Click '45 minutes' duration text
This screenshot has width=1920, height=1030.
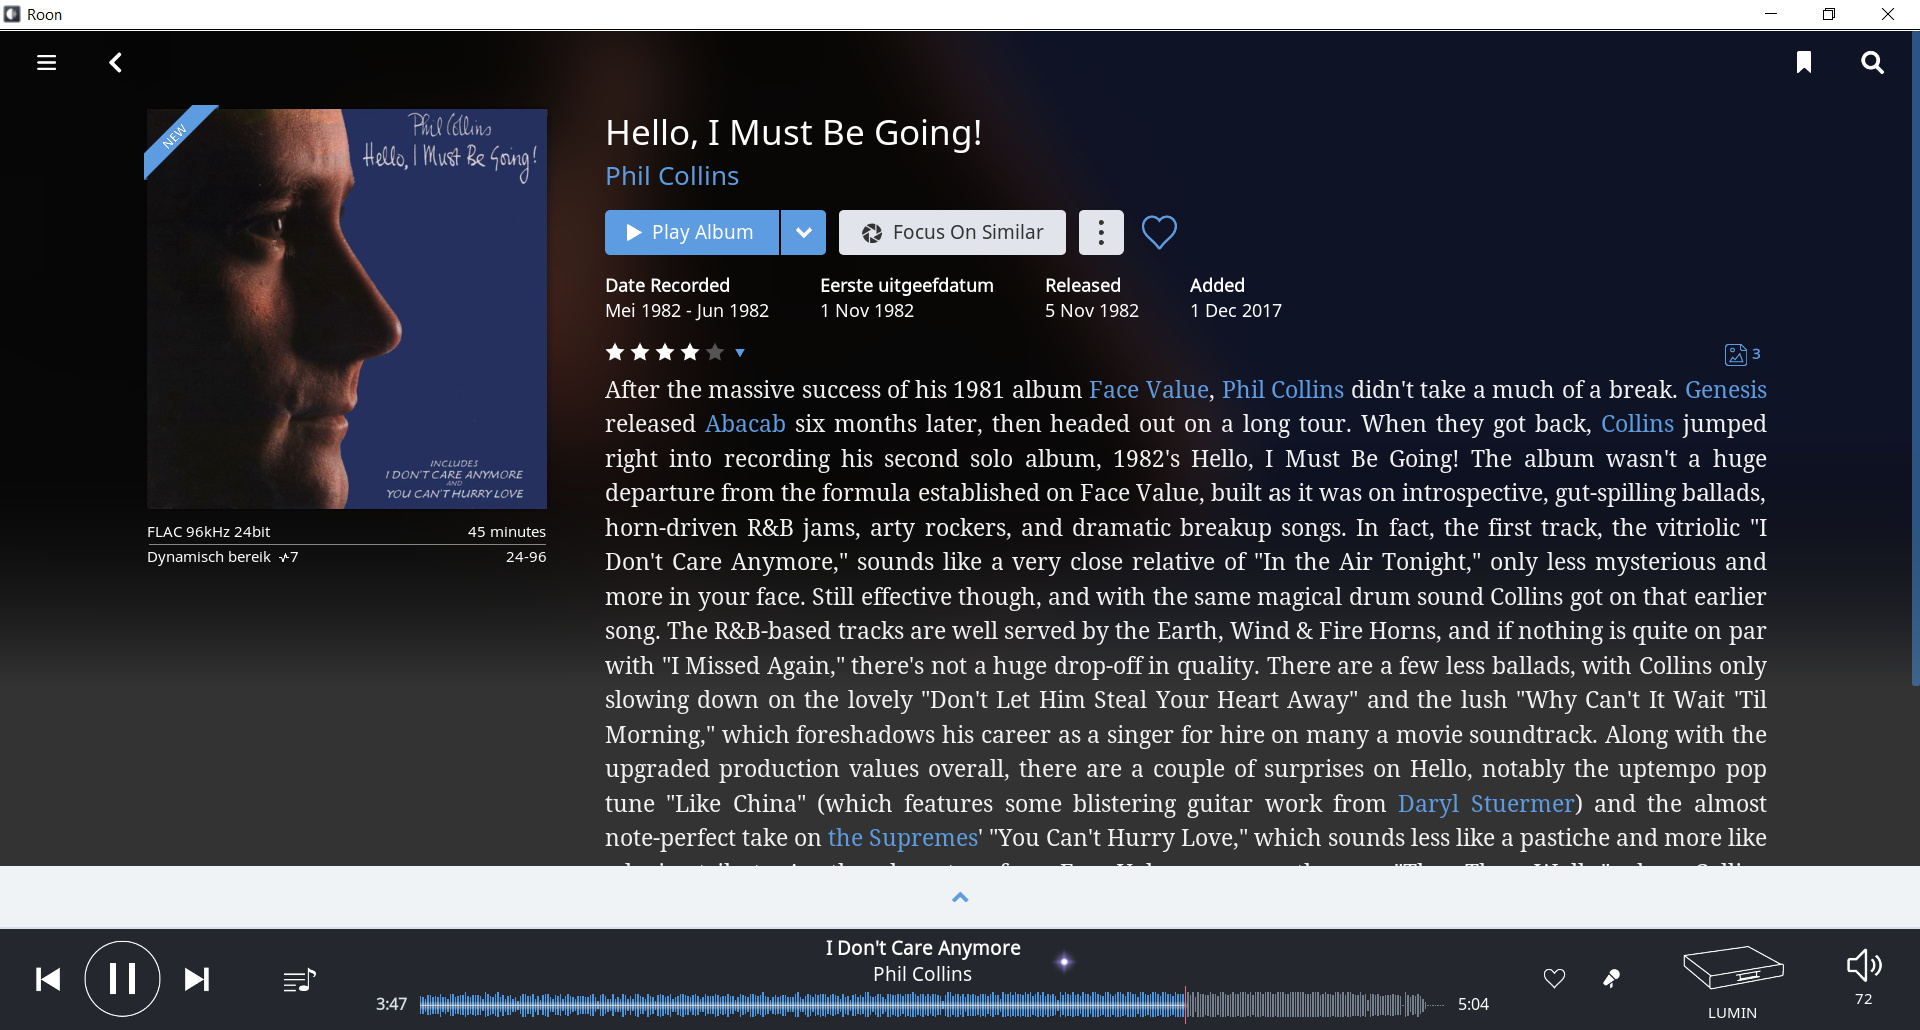(507, 532)
